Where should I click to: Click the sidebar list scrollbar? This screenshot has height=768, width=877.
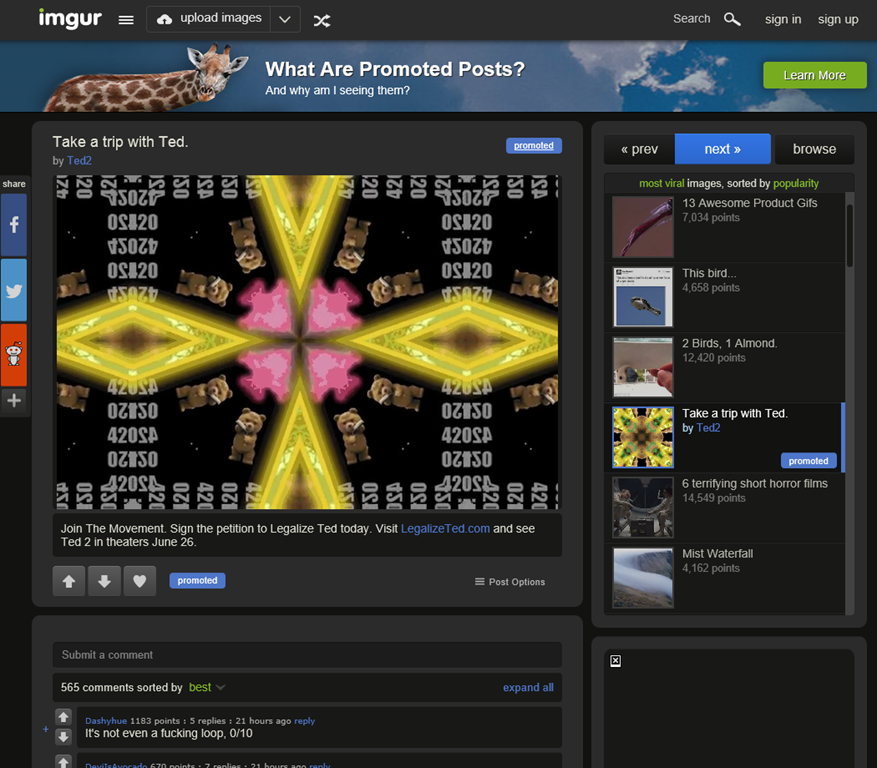(850, 235)
